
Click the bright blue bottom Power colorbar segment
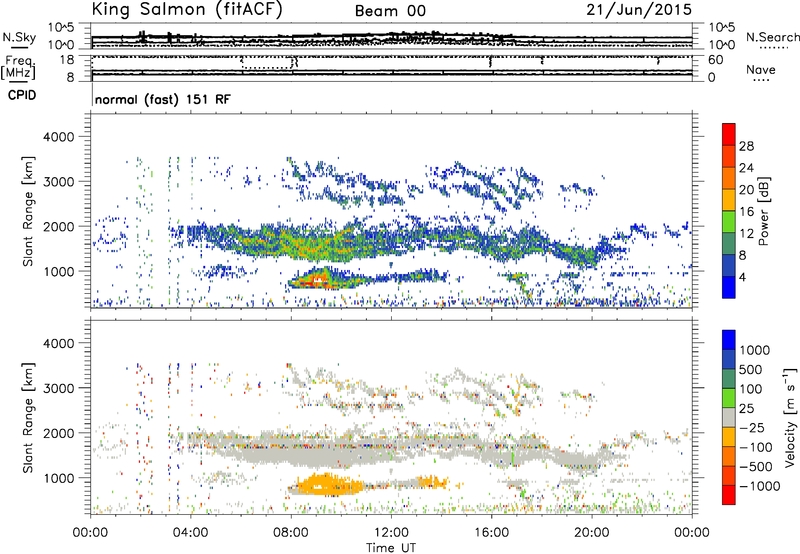click(x=729, y=288)
